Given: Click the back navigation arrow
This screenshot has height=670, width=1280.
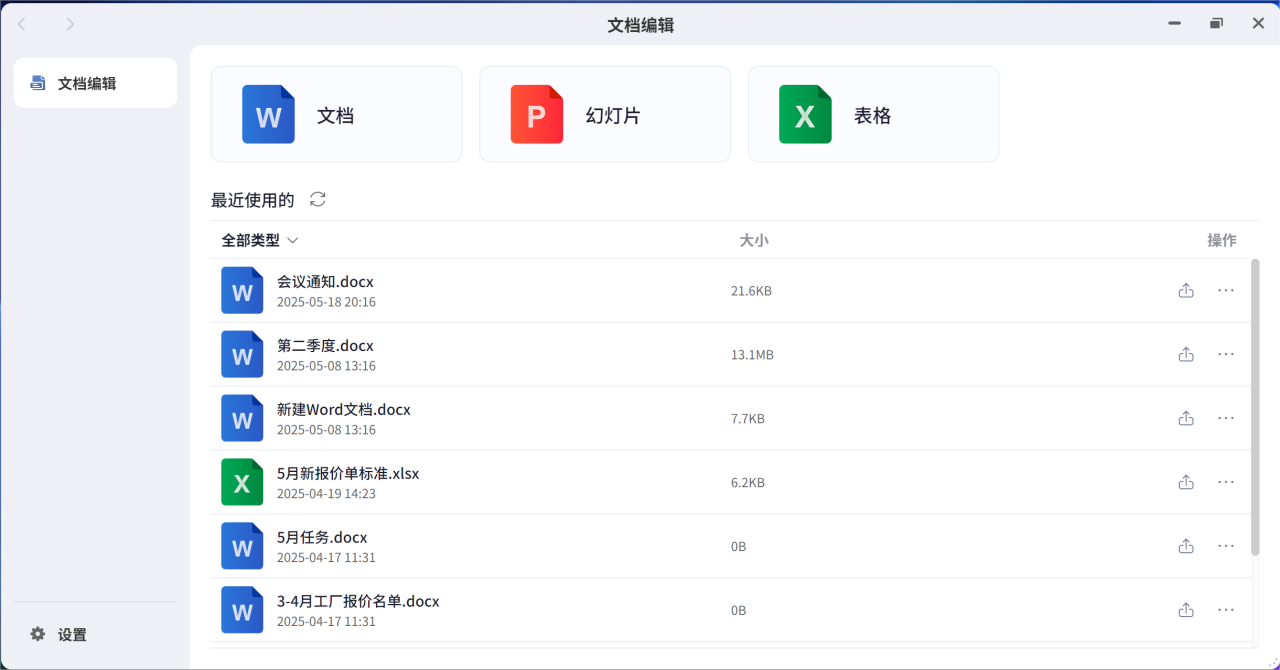Looking at the screenshot, I should (x=22, y=24).
